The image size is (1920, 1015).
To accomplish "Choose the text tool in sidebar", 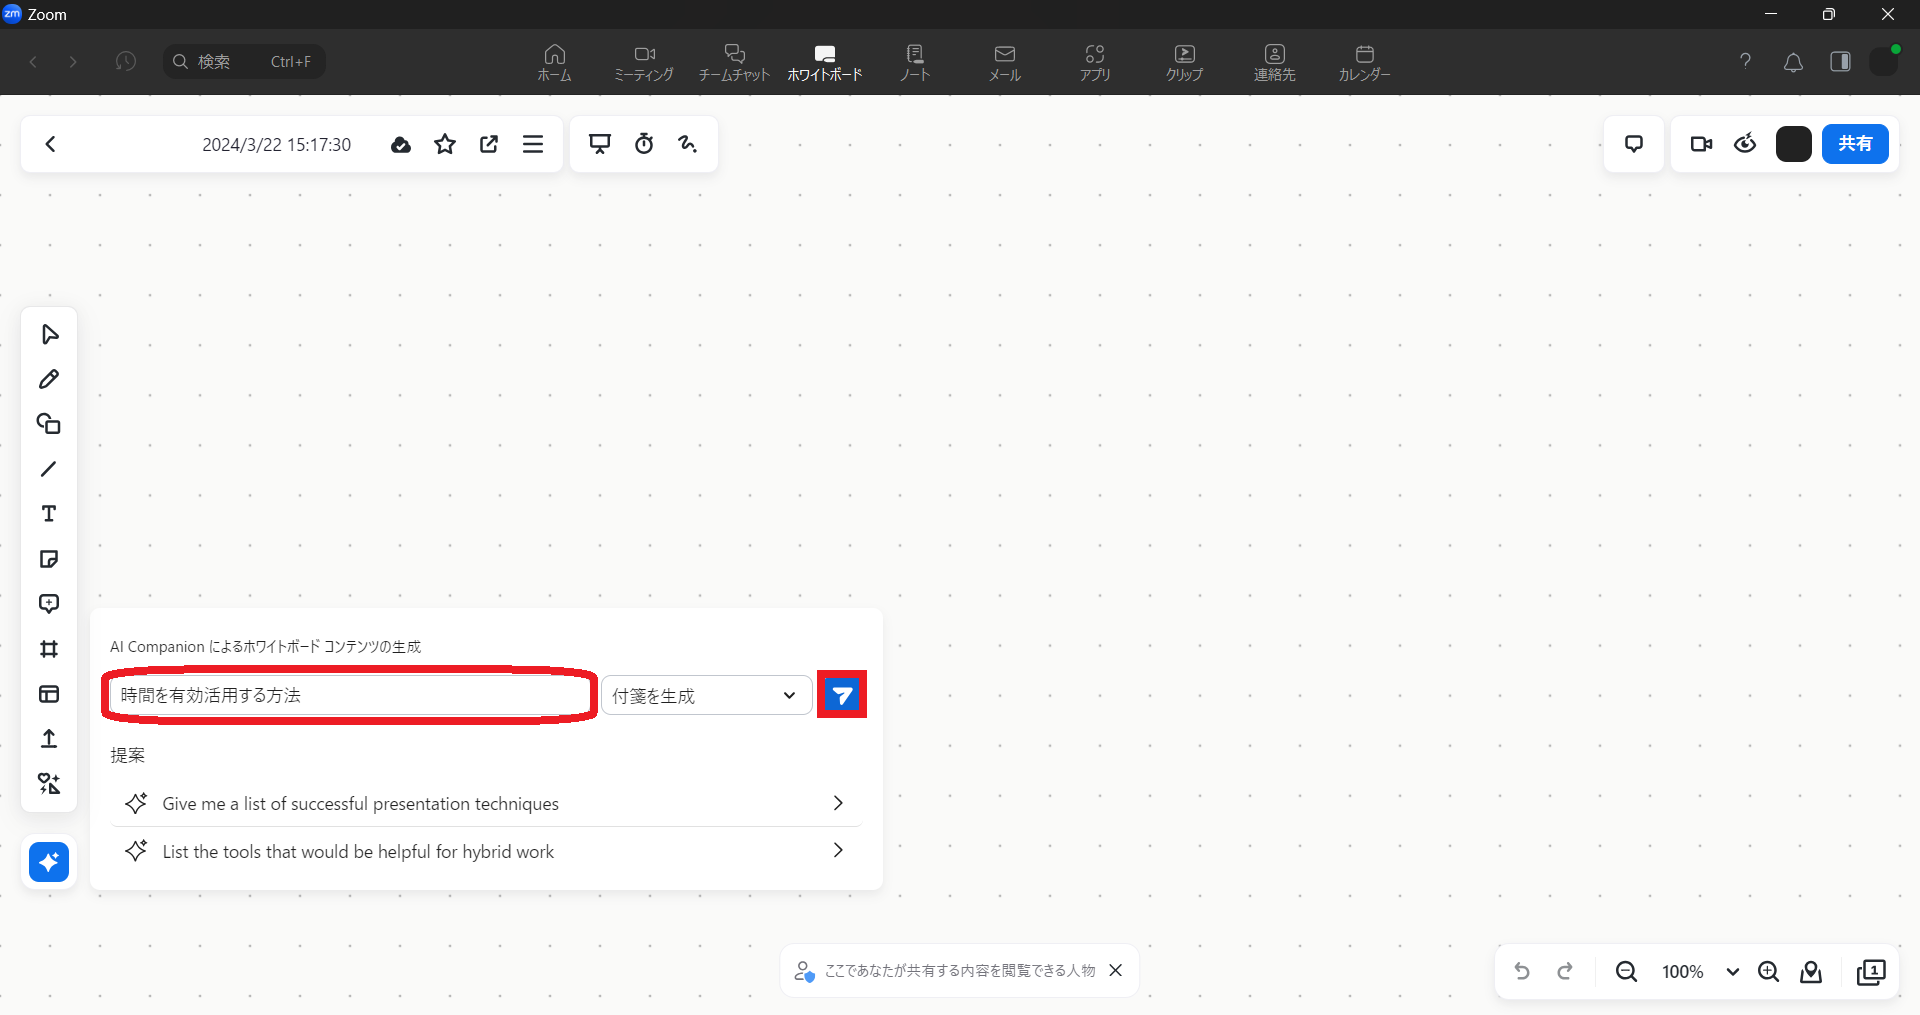I will pos(49,514).
